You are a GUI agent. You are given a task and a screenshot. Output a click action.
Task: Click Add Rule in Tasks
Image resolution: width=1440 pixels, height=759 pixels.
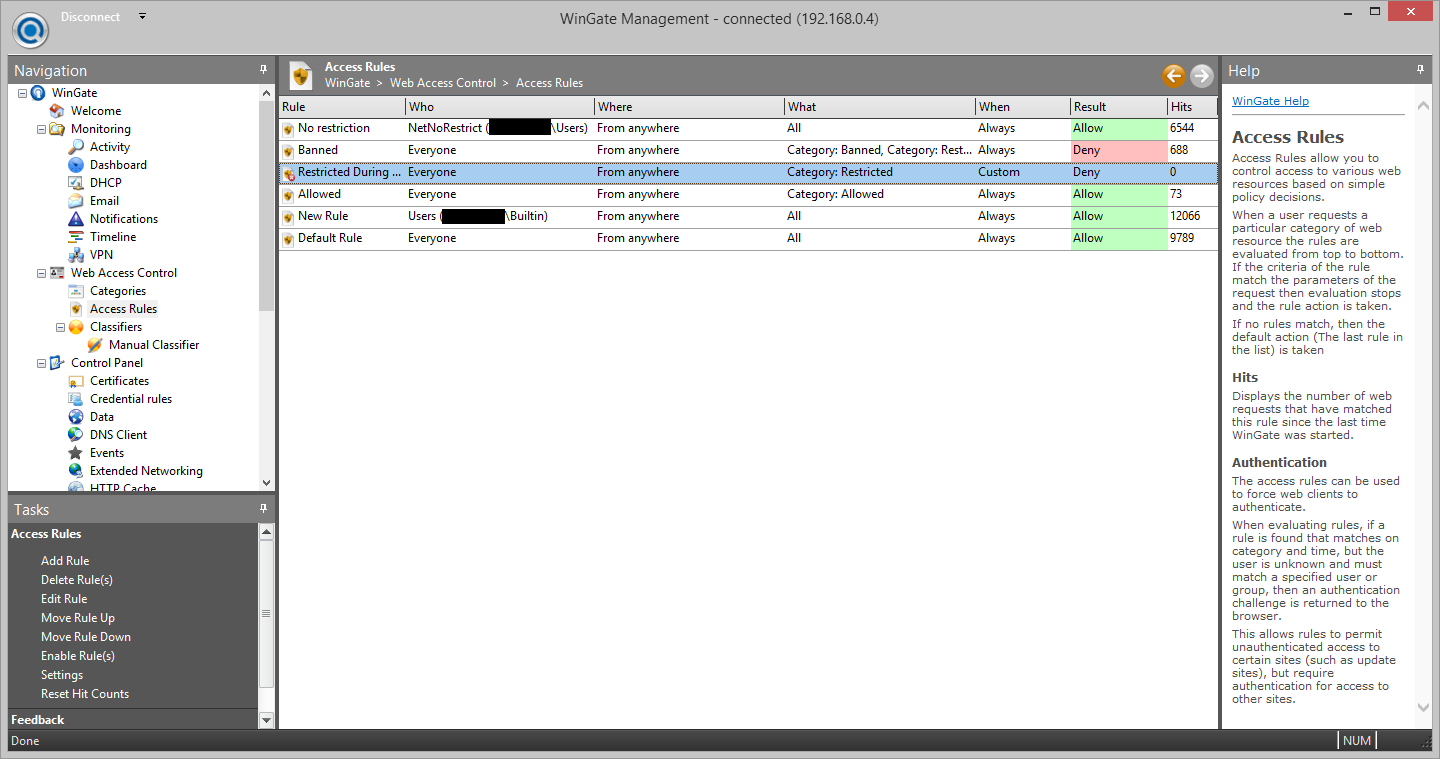(65, 561)
